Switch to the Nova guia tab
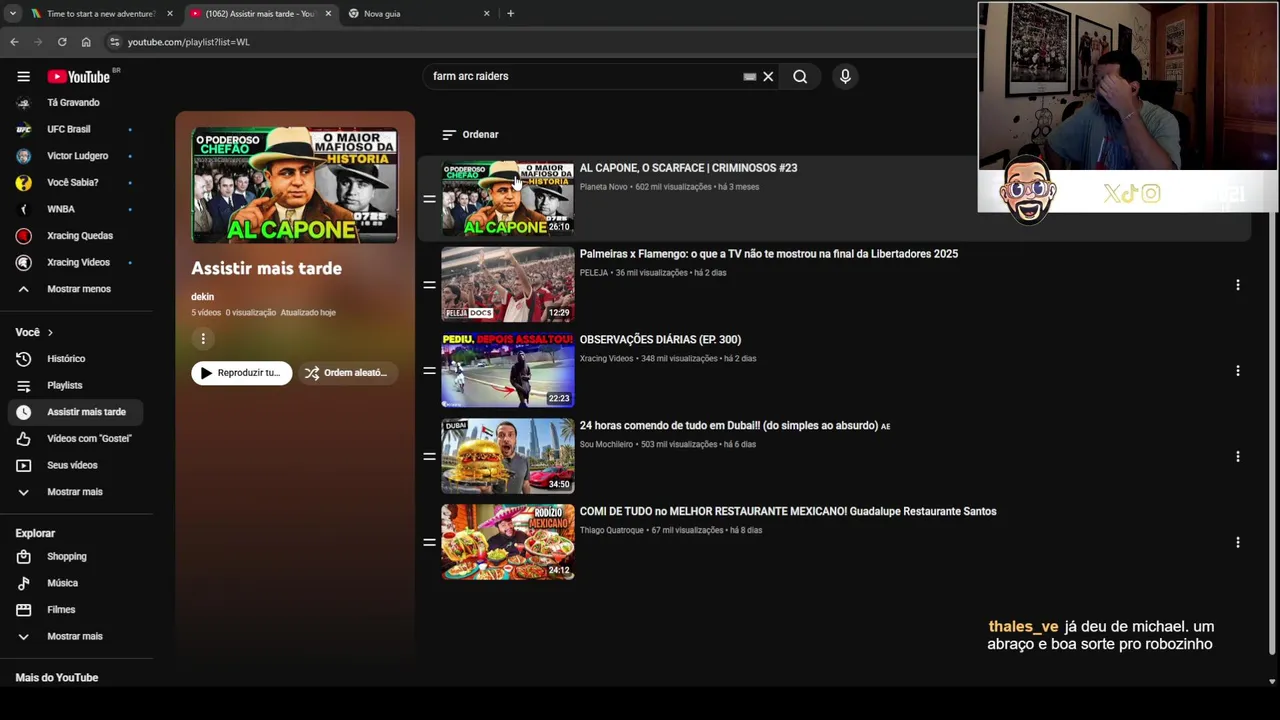This screenshot has width=1280, height=720. coord(418,13)
